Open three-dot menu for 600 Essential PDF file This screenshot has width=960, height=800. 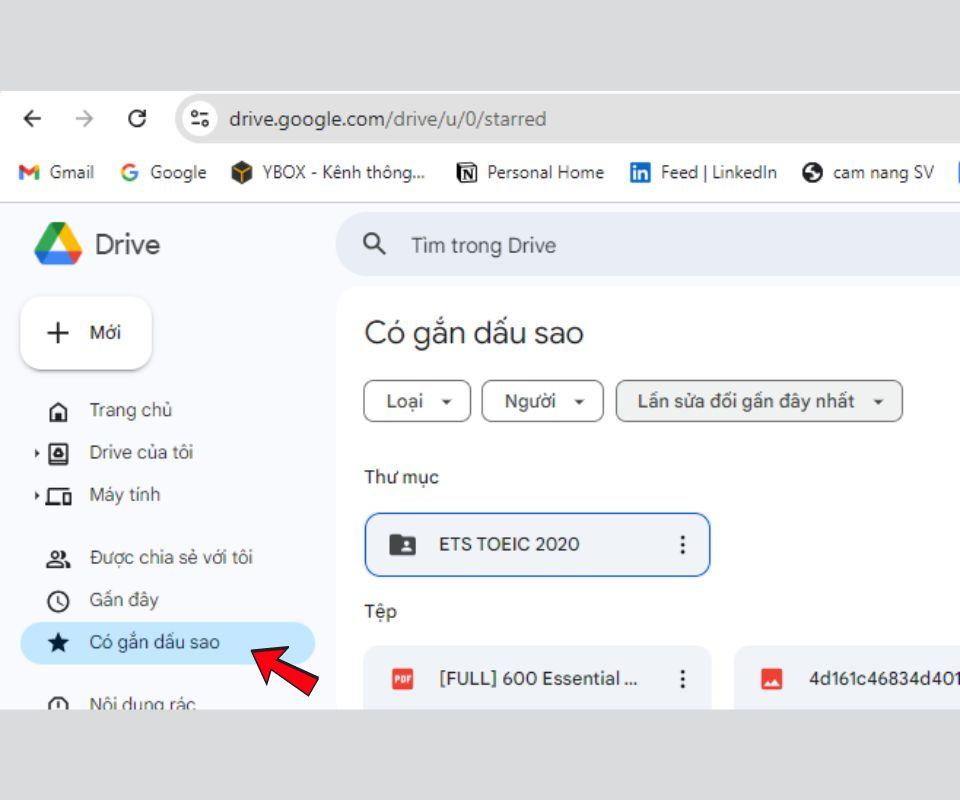[x=682, y=679]
